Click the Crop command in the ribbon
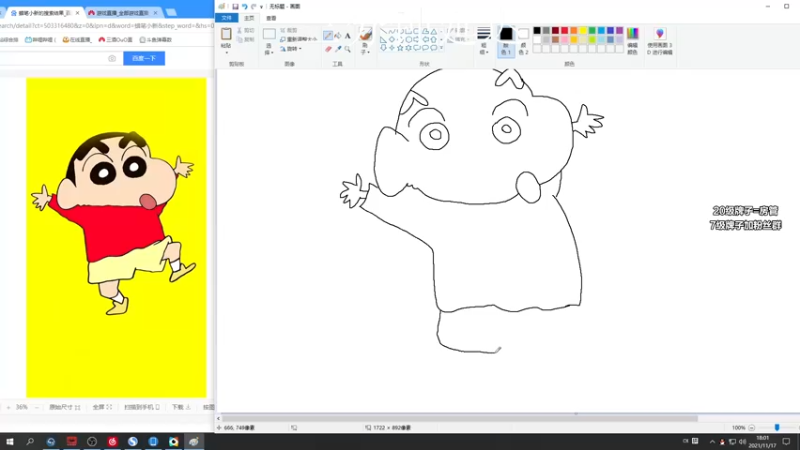This screenshot has width=800, height=450. pos(289,31)
